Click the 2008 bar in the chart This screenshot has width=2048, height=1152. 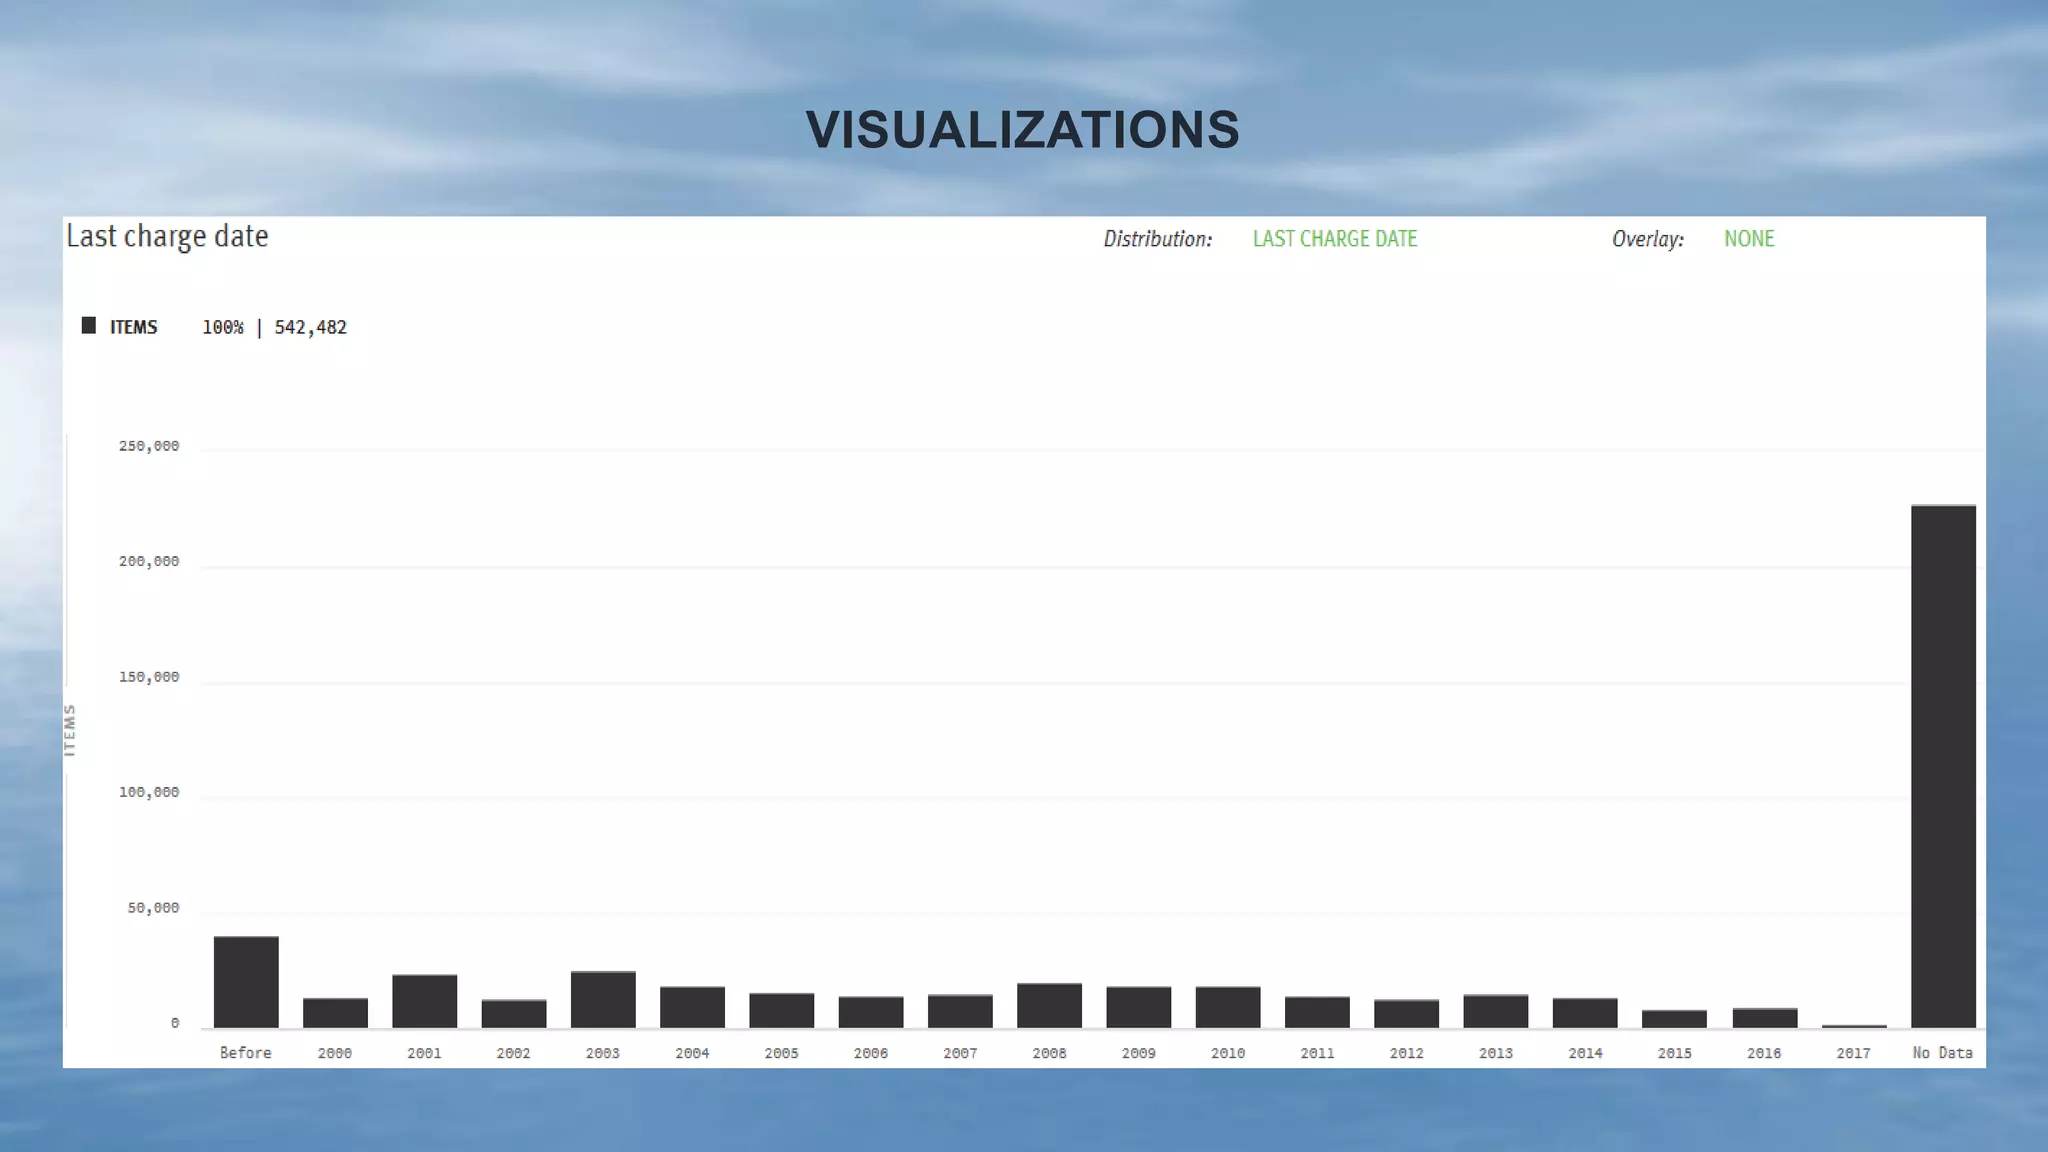coord(1049,1005)
